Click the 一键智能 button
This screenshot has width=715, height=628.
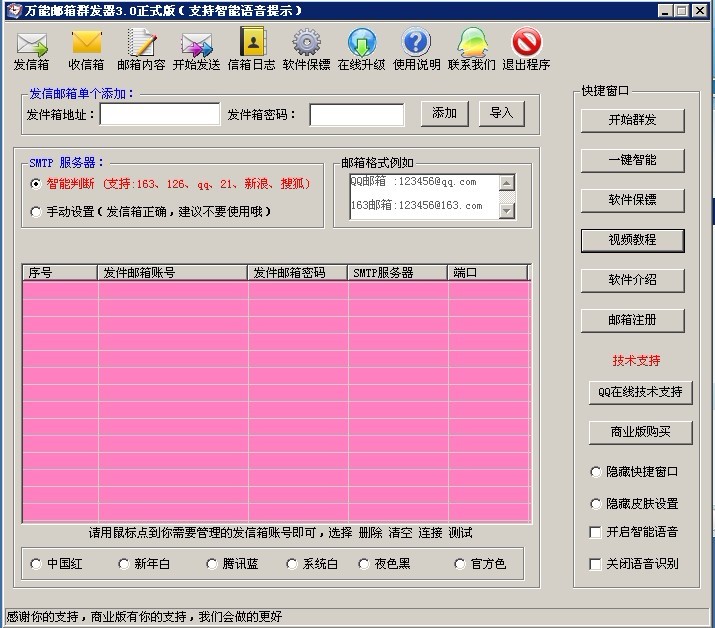tap(632, 161)
